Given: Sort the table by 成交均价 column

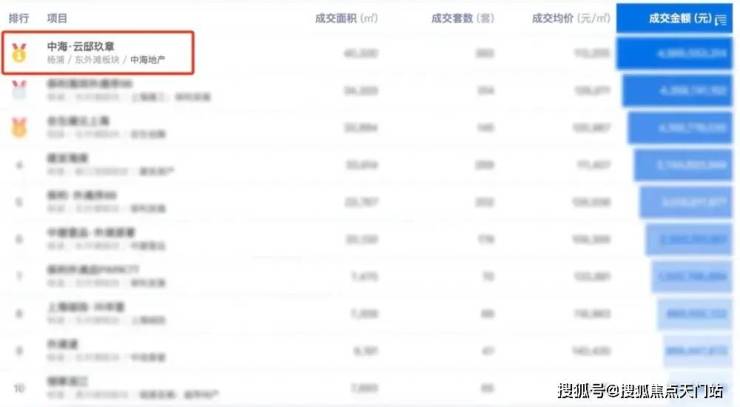Looking at the screenshot, I should pos(571,18).
